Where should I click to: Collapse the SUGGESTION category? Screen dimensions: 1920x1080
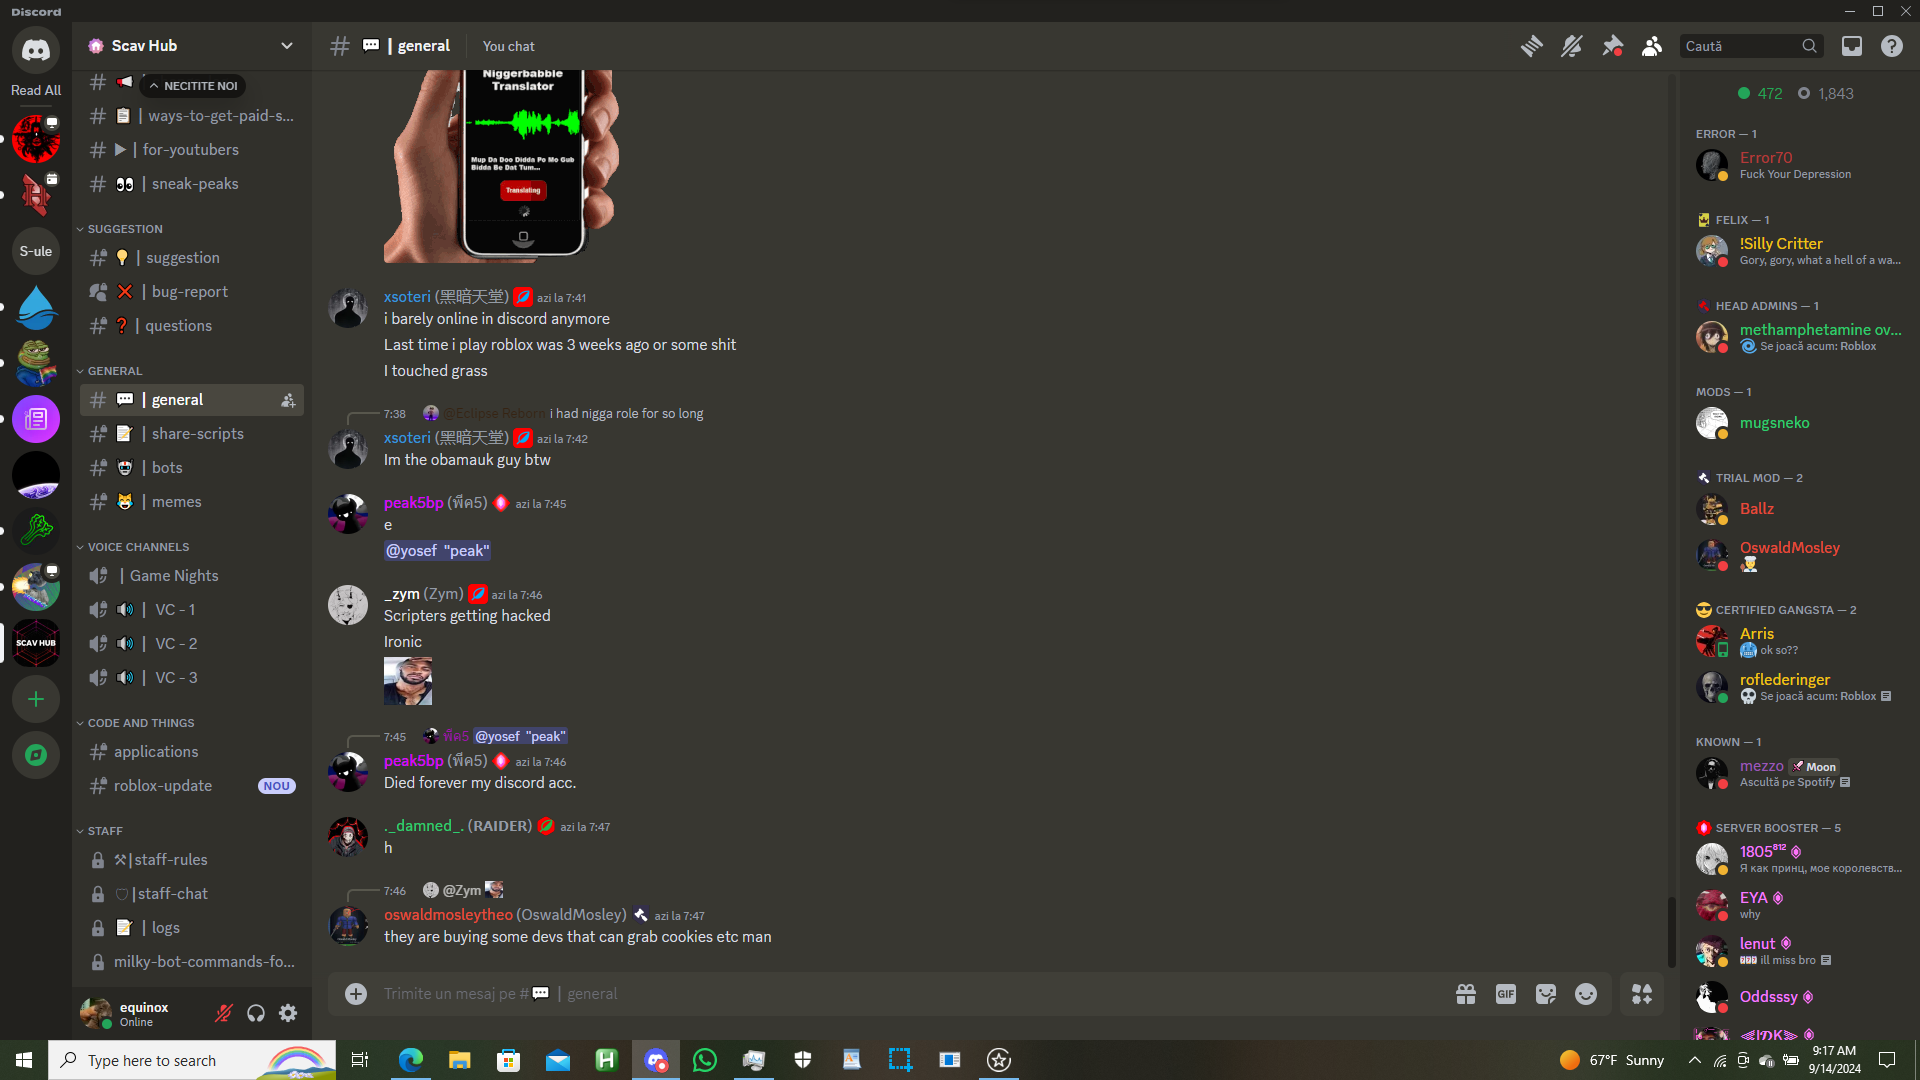click(124, 229)
